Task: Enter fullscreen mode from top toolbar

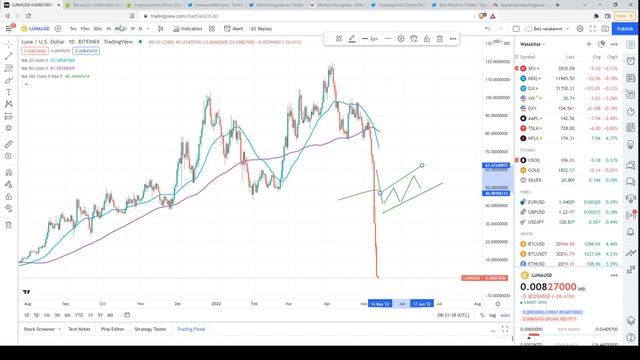Action: 593,29
